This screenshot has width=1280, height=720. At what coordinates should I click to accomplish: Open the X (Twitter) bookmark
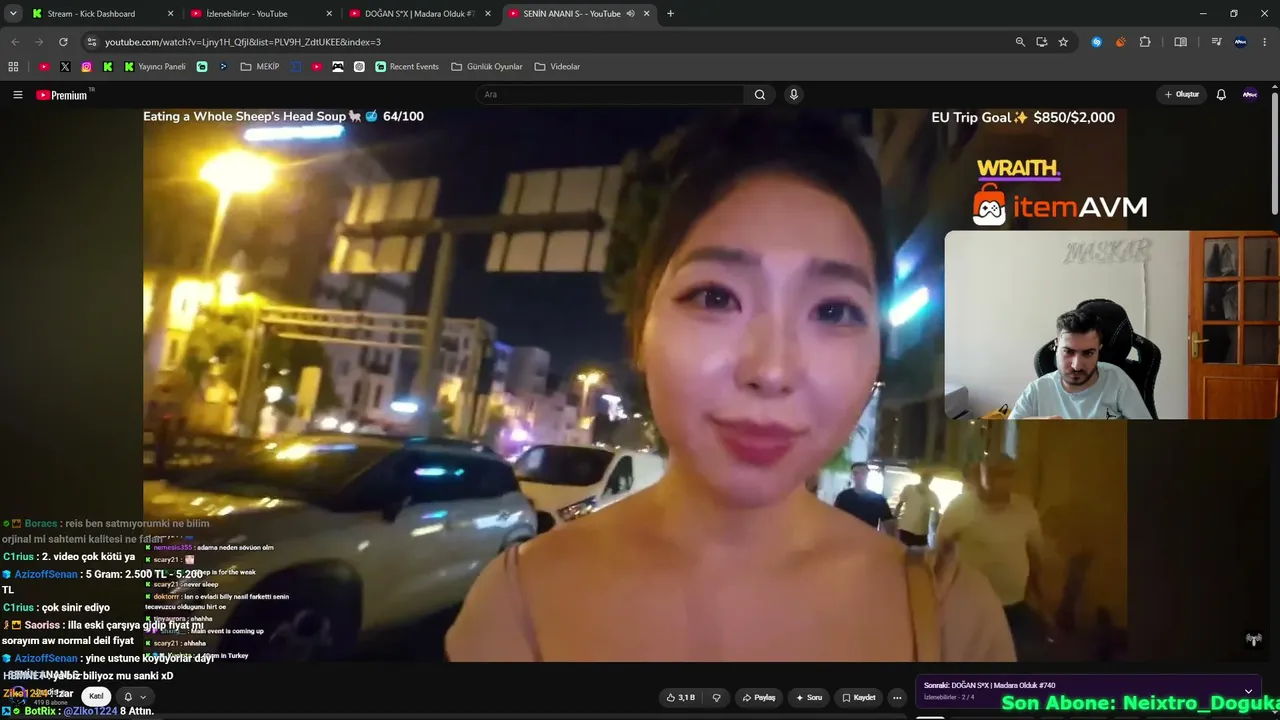(x=65, y=67)
